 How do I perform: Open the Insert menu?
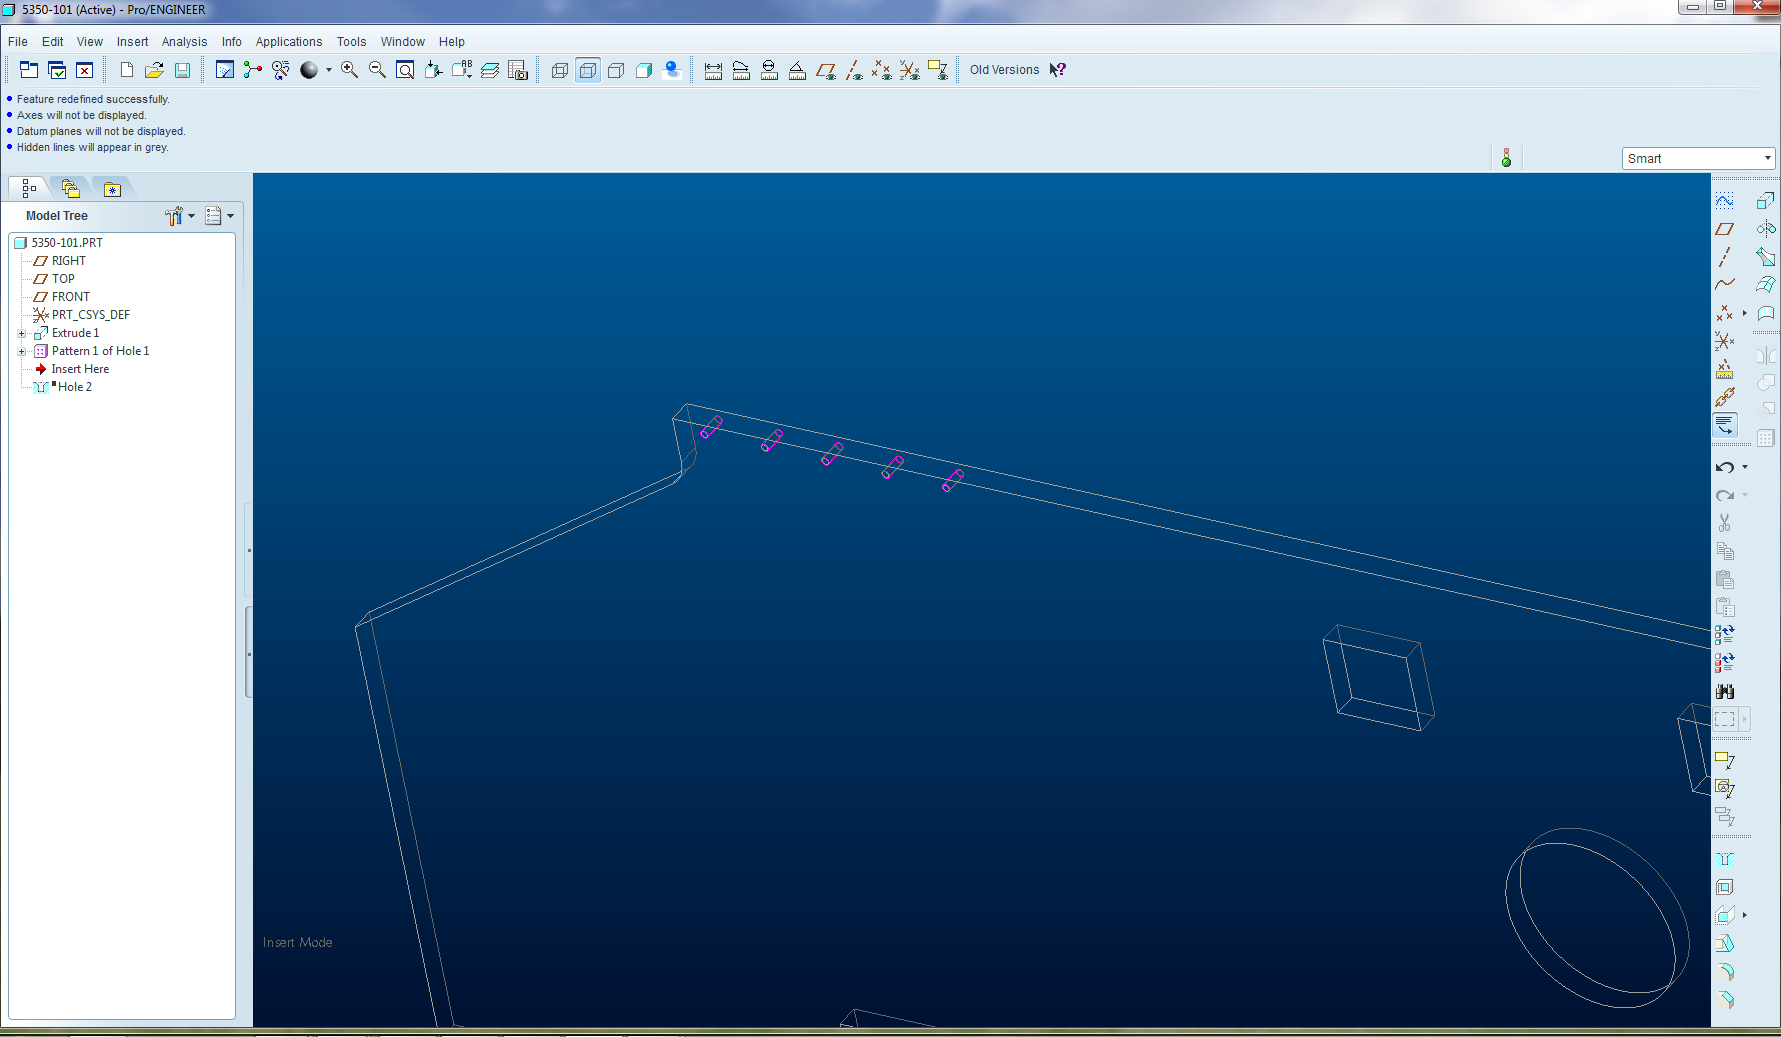132,42
